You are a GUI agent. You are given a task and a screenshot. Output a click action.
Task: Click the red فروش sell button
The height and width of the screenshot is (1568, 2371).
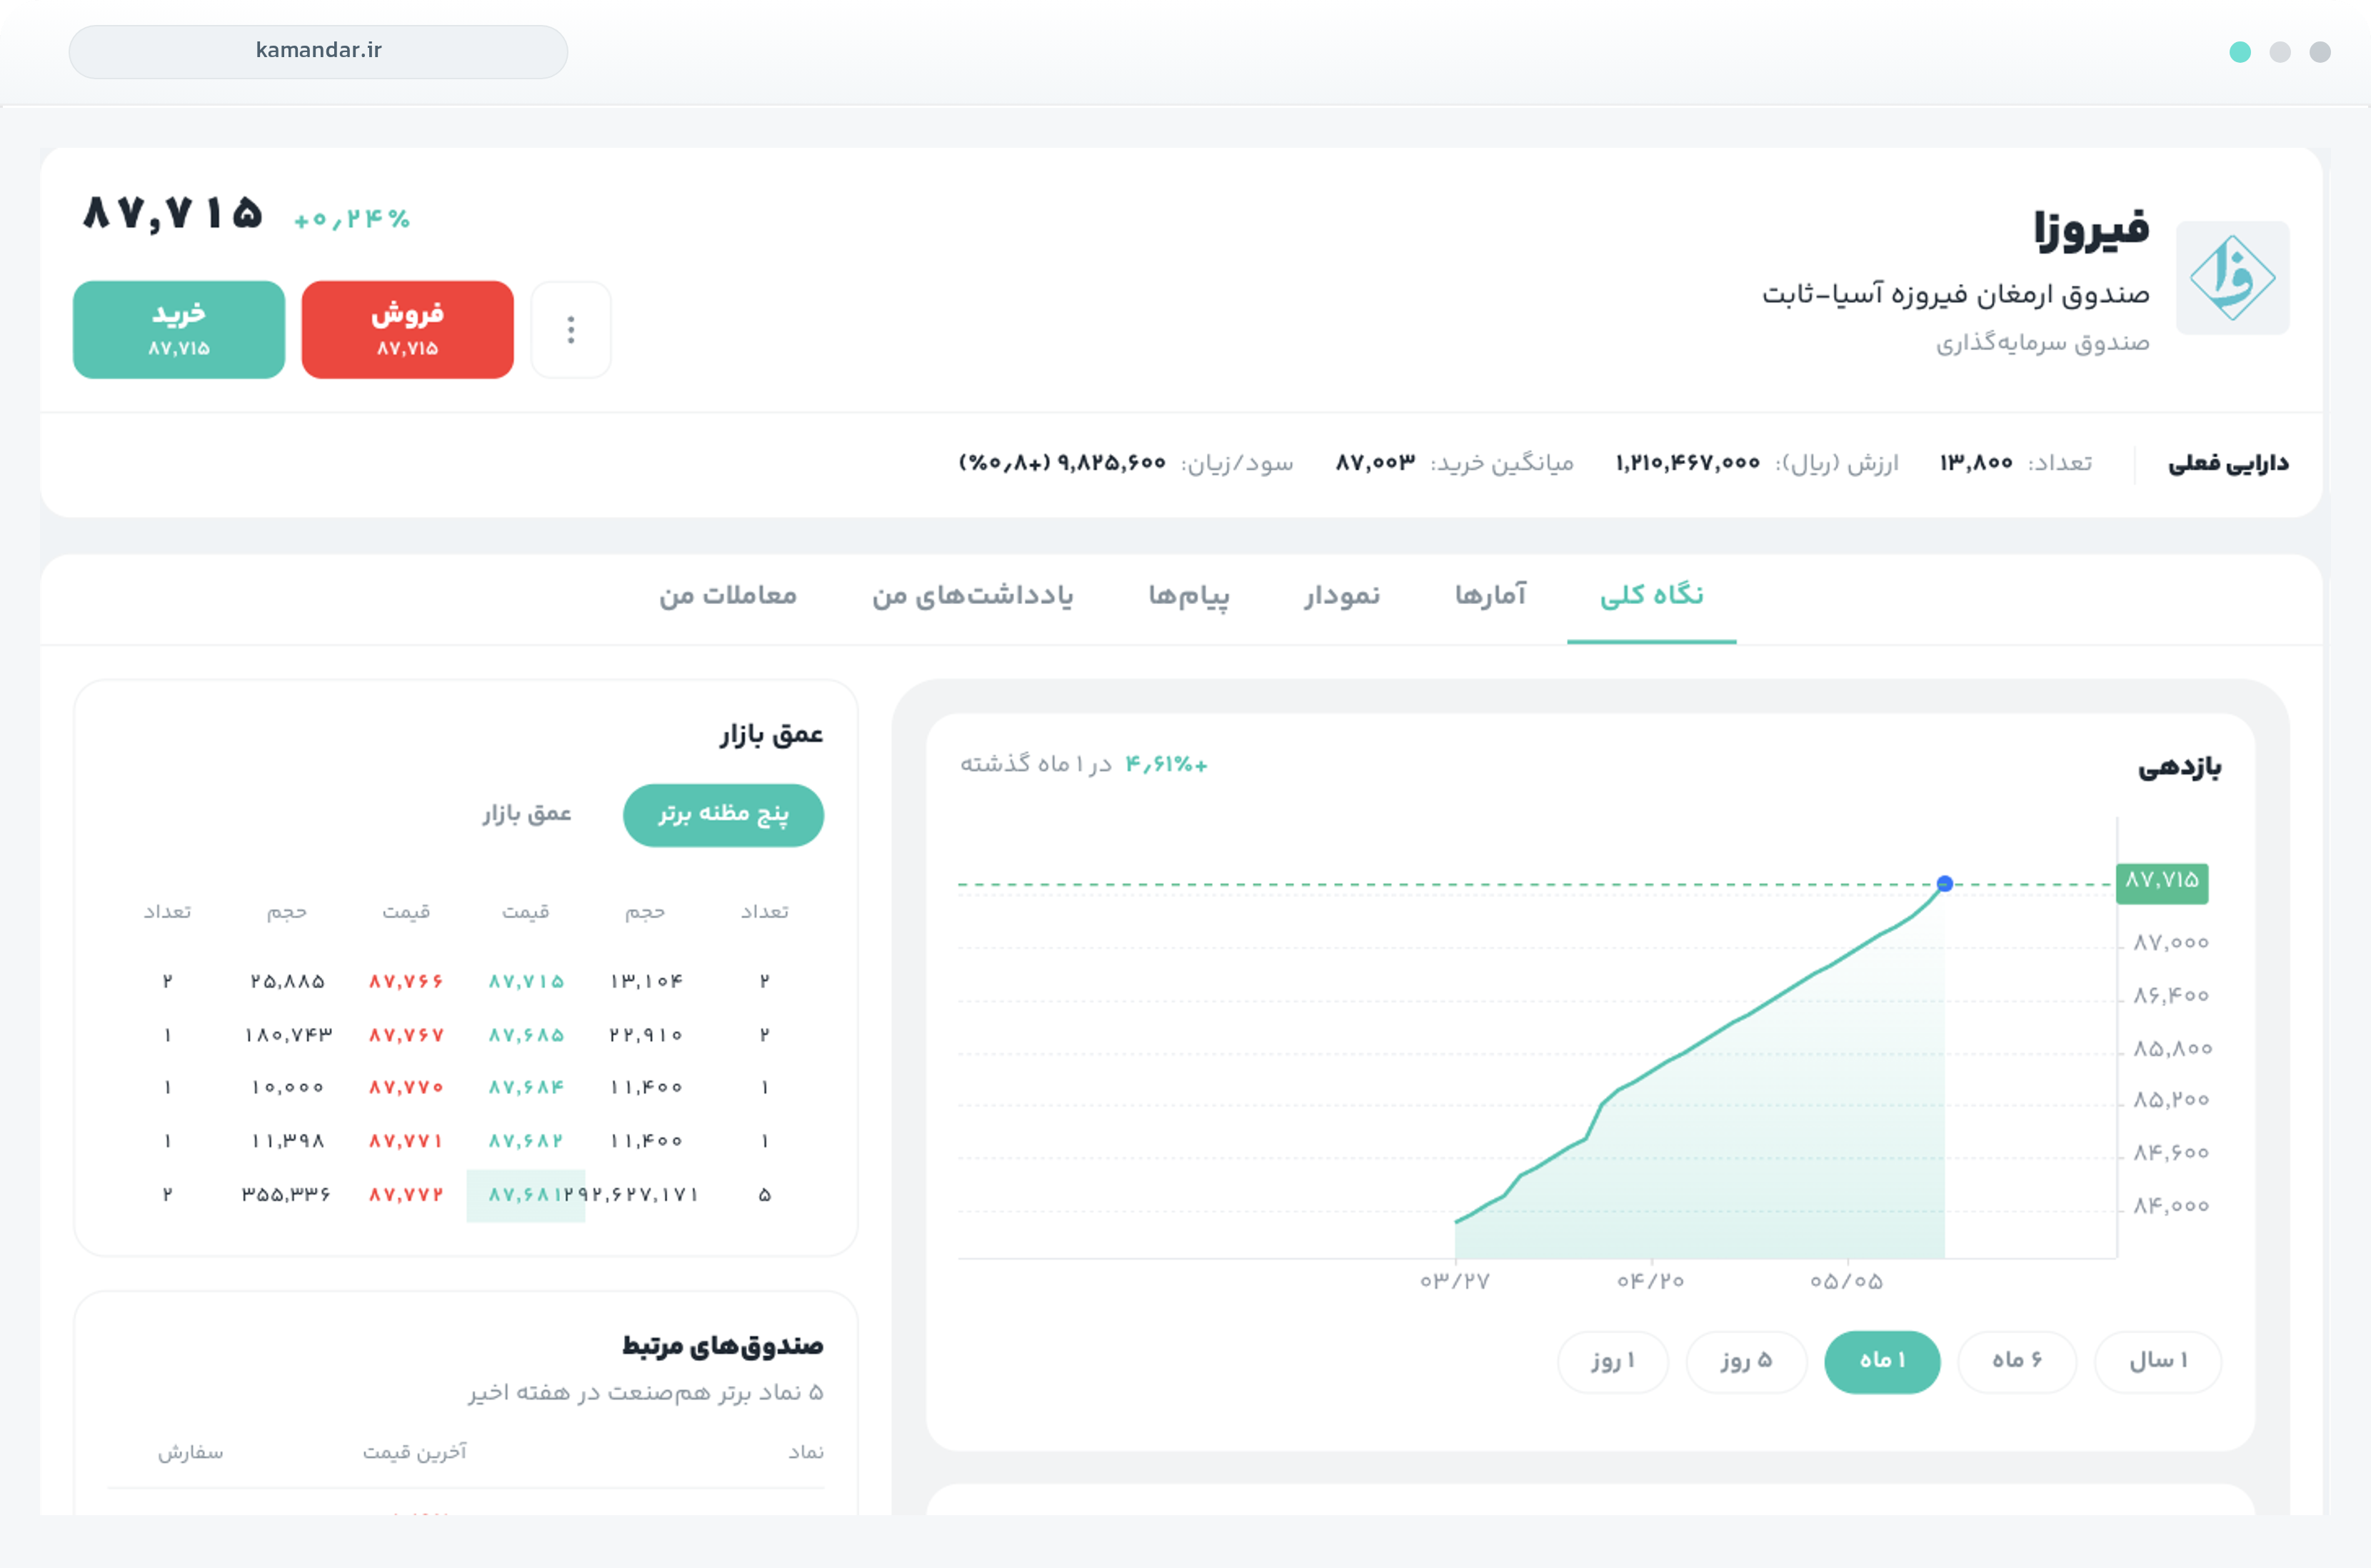coord(407,330)
